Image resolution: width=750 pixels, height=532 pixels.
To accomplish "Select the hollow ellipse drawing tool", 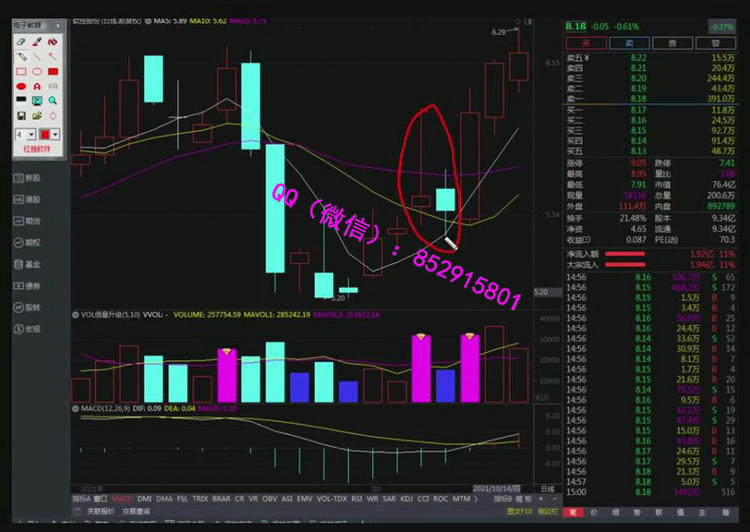I will pos(37,71).
